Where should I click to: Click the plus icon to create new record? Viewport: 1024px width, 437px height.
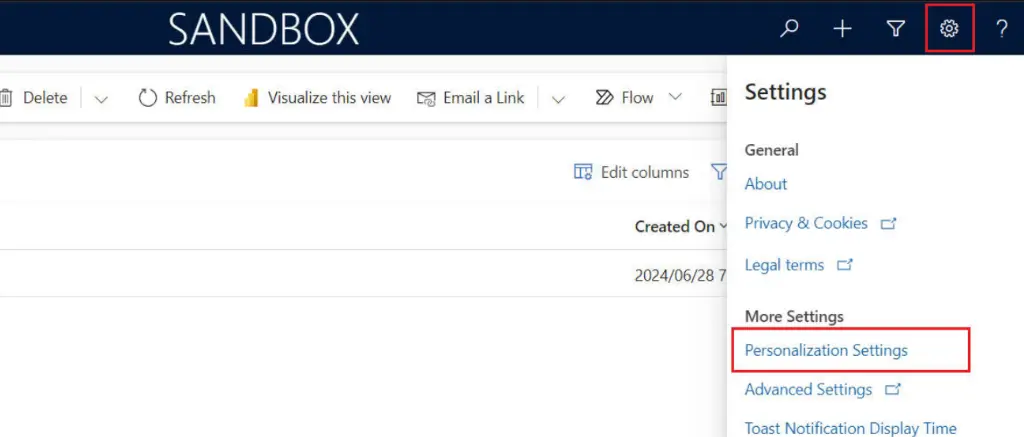point(843,29)
